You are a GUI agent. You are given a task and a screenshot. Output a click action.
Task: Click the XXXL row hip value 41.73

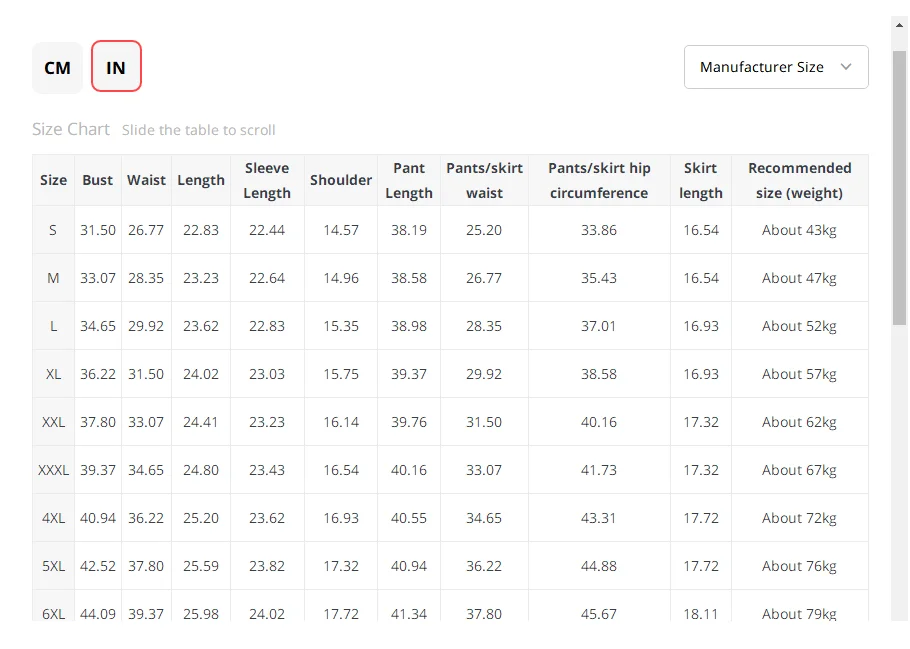click(599, 470)
